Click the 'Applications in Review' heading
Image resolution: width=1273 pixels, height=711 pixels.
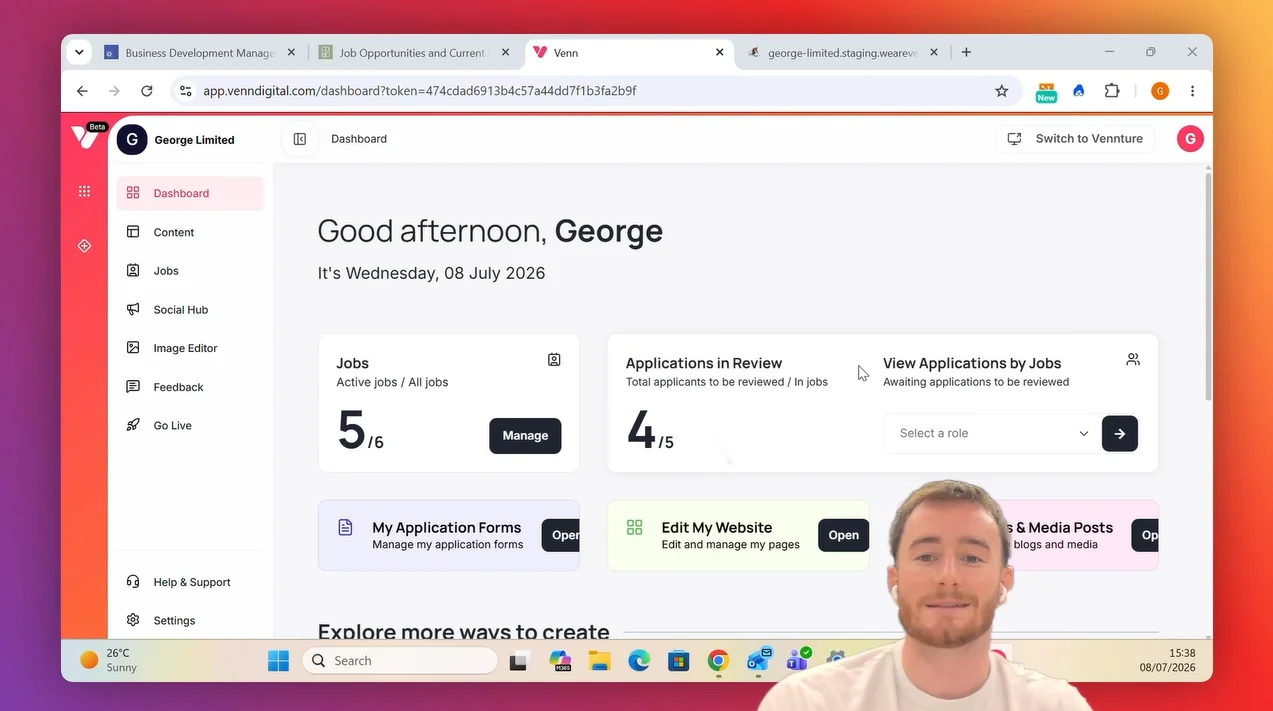tap(704, 363)
